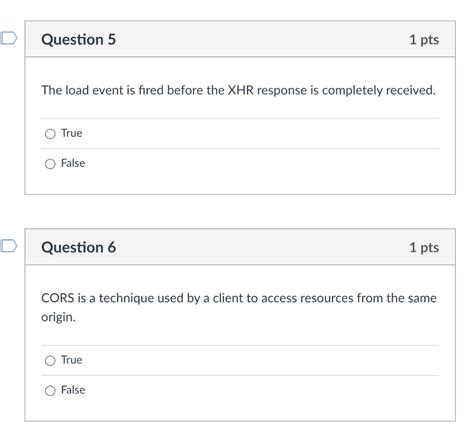Screen dimensions: 474x441
Task: Click the "Question 6" heading
Action: pos(79,247)
